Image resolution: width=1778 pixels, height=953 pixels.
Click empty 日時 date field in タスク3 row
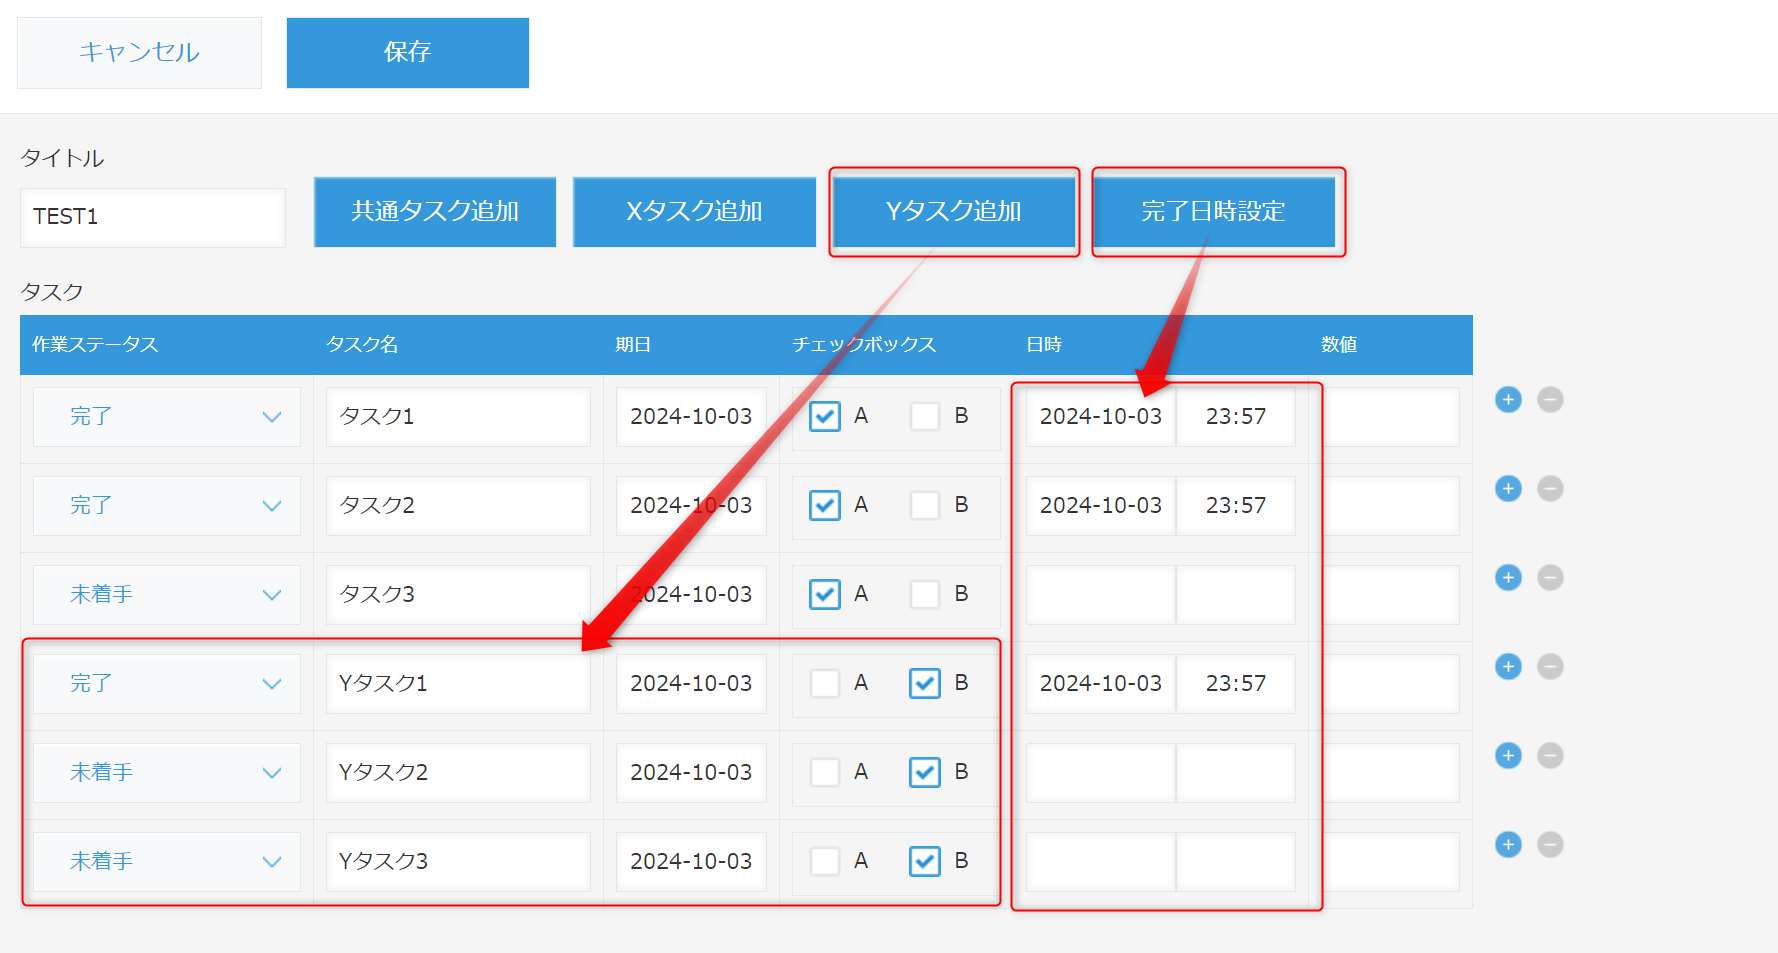click(x=1101, y=595)
